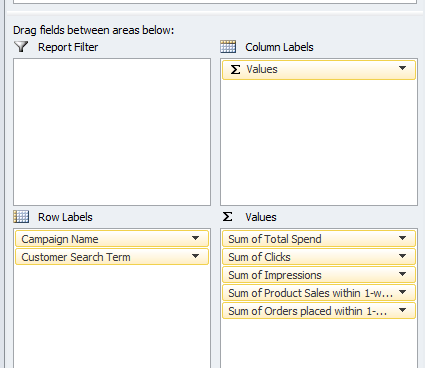The width and height of the screenshot is (425, 368).
Task: Click the sigma icon inside Column Labels Values field
Action: (235, 69)
